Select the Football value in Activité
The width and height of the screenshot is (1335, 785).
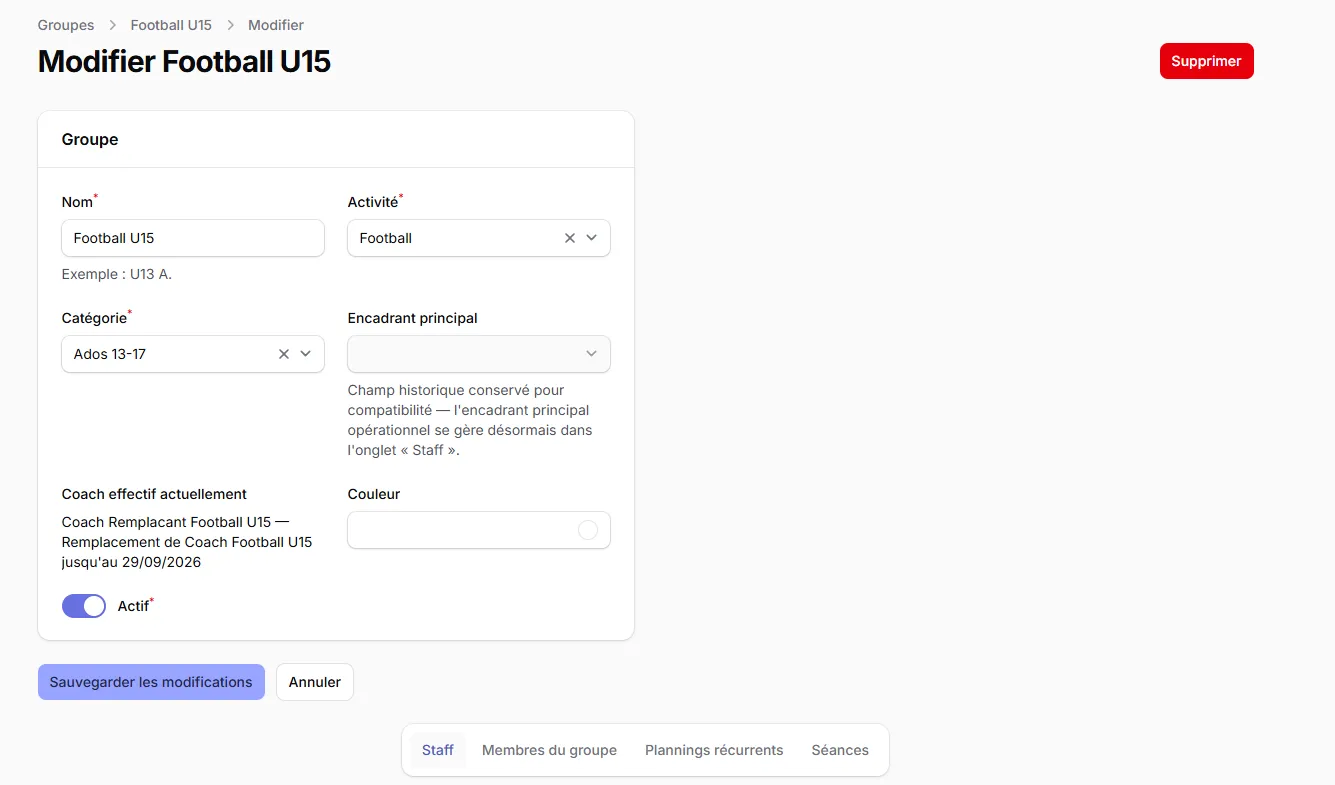pos(386,238)
